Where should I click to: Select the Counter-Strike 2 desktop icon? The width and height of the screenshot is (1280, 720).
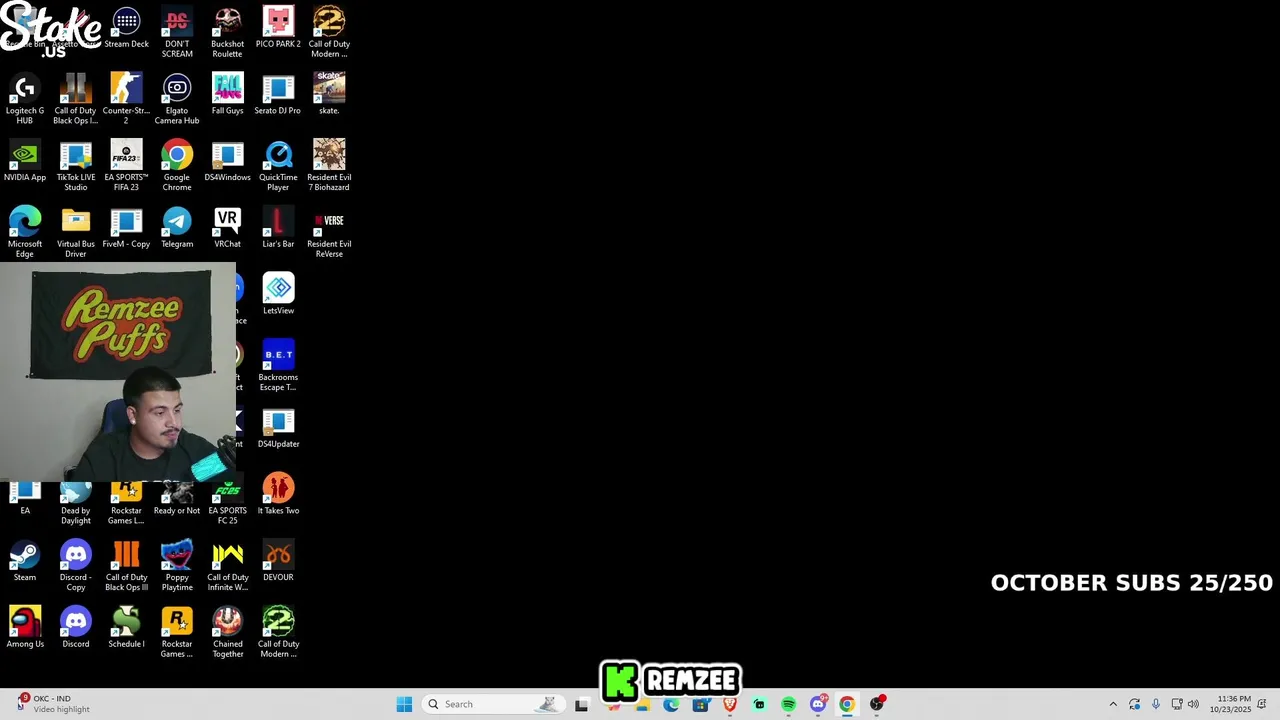coord(126,99)
